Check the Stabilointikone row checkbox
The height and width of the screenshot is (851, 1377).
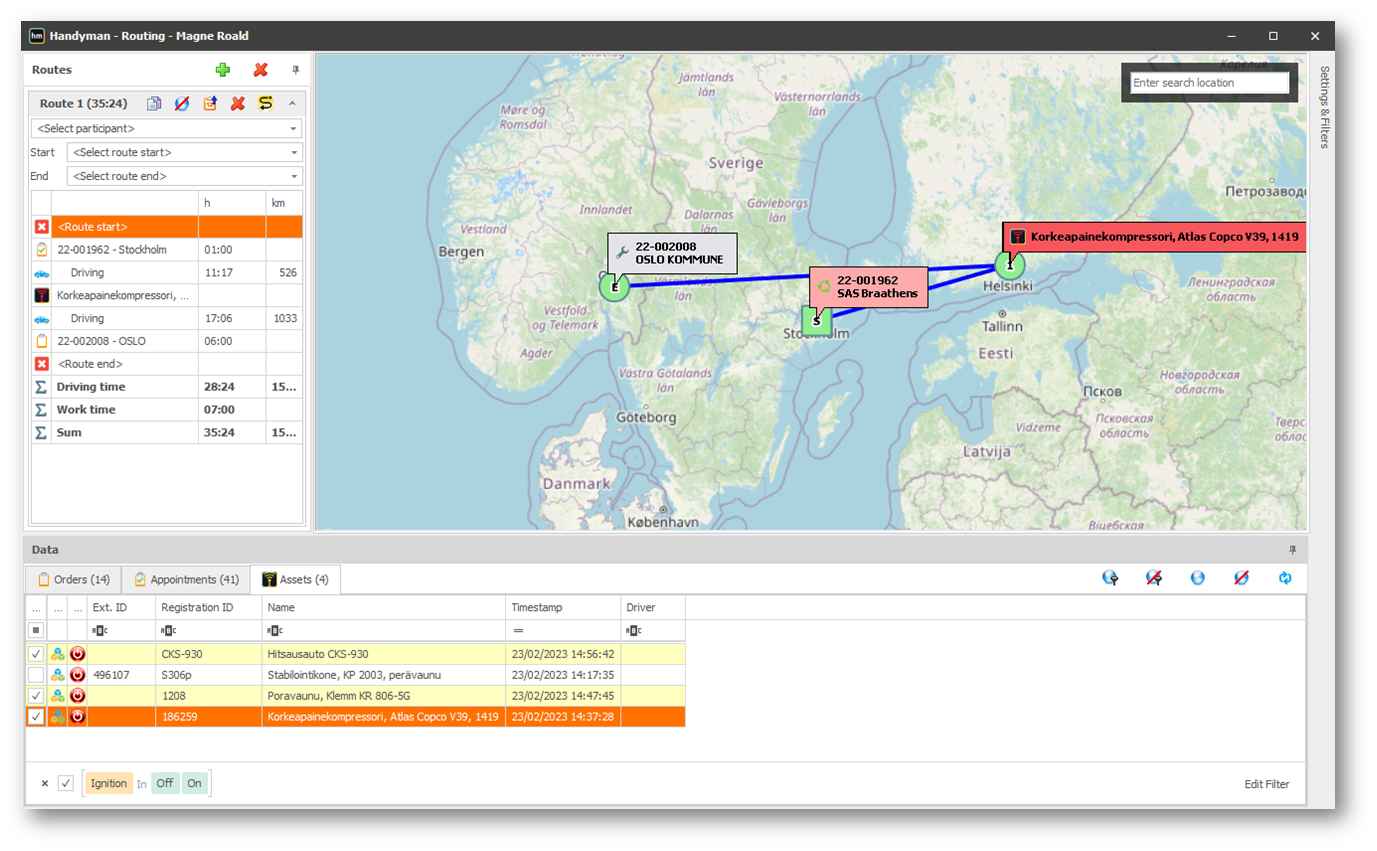click(36, 675)
